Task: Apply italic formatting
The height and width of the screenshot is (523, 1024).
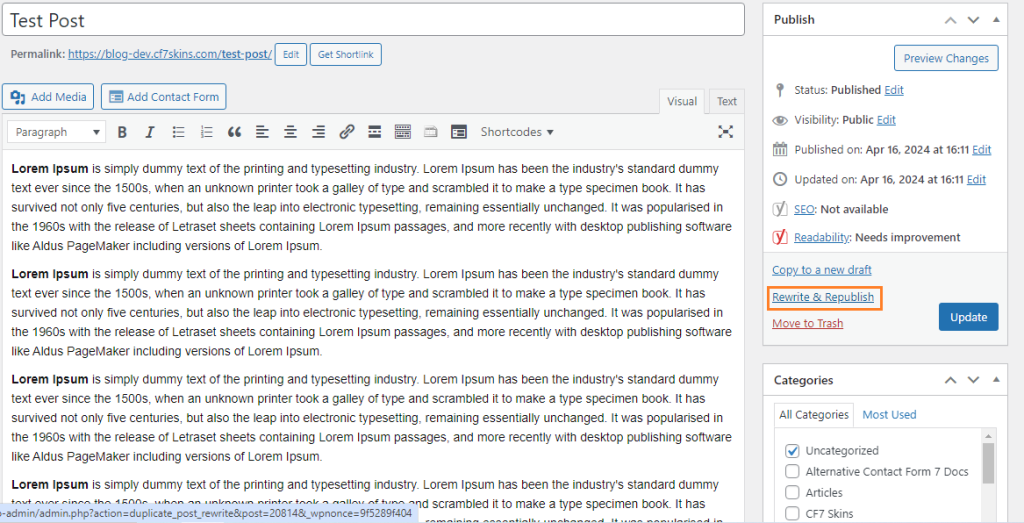Action: click(150, 132)
